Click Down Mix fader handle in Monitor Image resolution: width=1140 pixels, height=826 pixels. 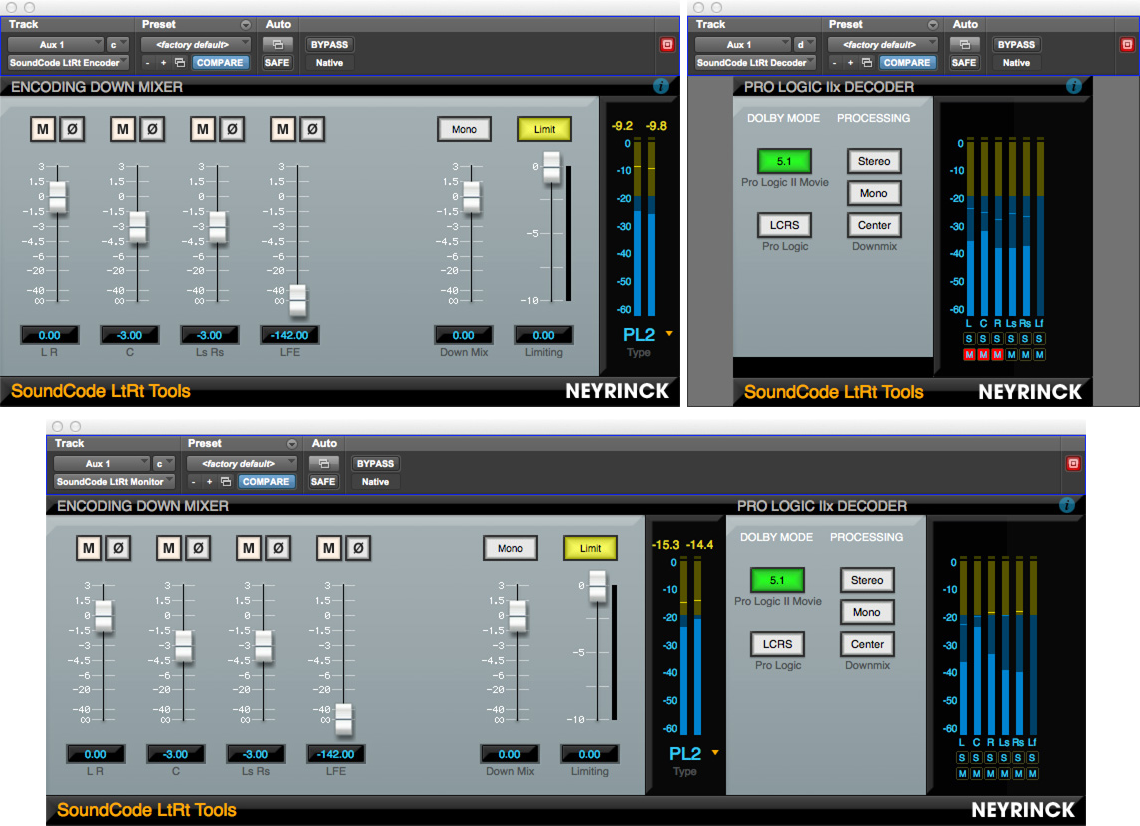[x=518, y=615]
